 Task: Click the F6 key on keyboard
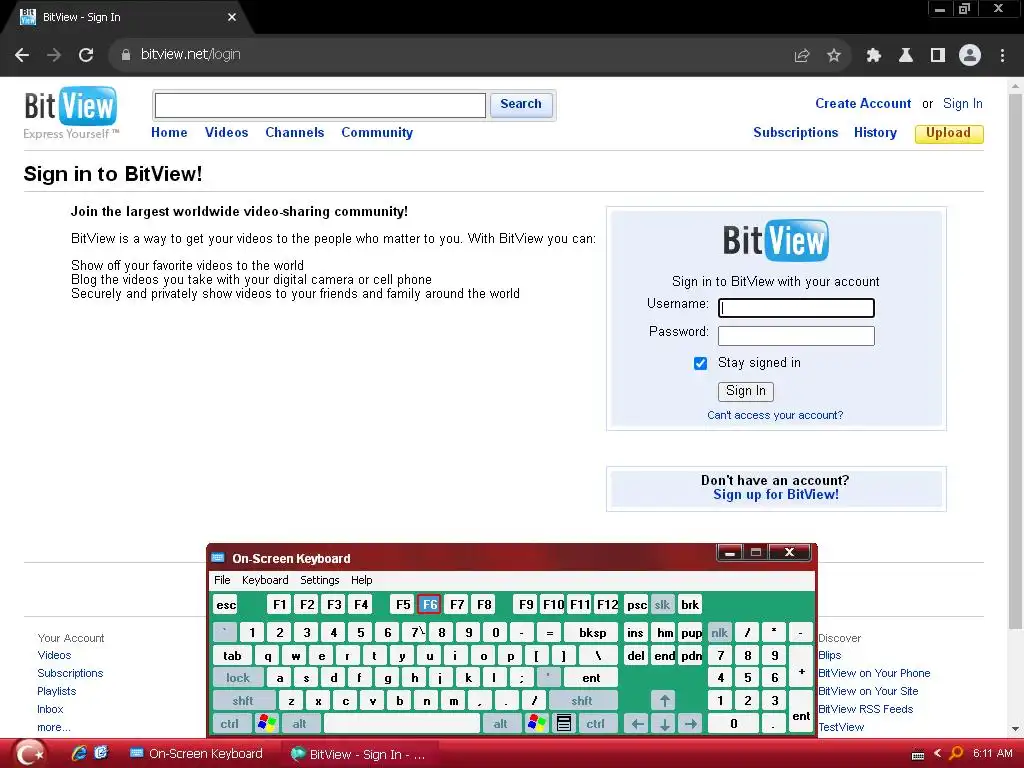[430, 605]
